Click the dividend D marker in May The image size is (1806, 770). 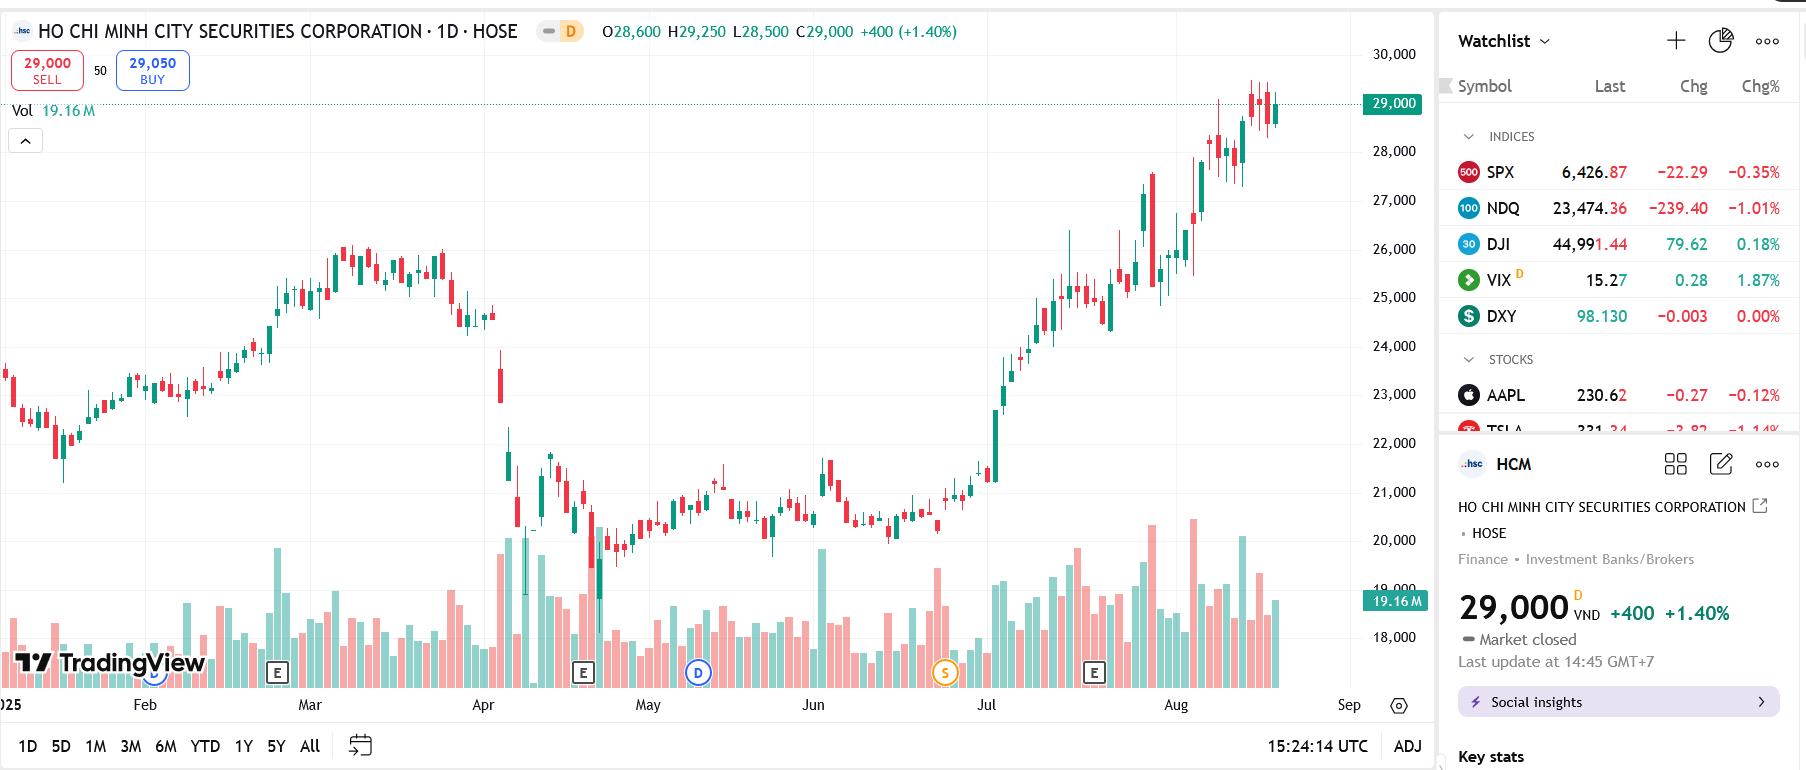coord(698,673)
